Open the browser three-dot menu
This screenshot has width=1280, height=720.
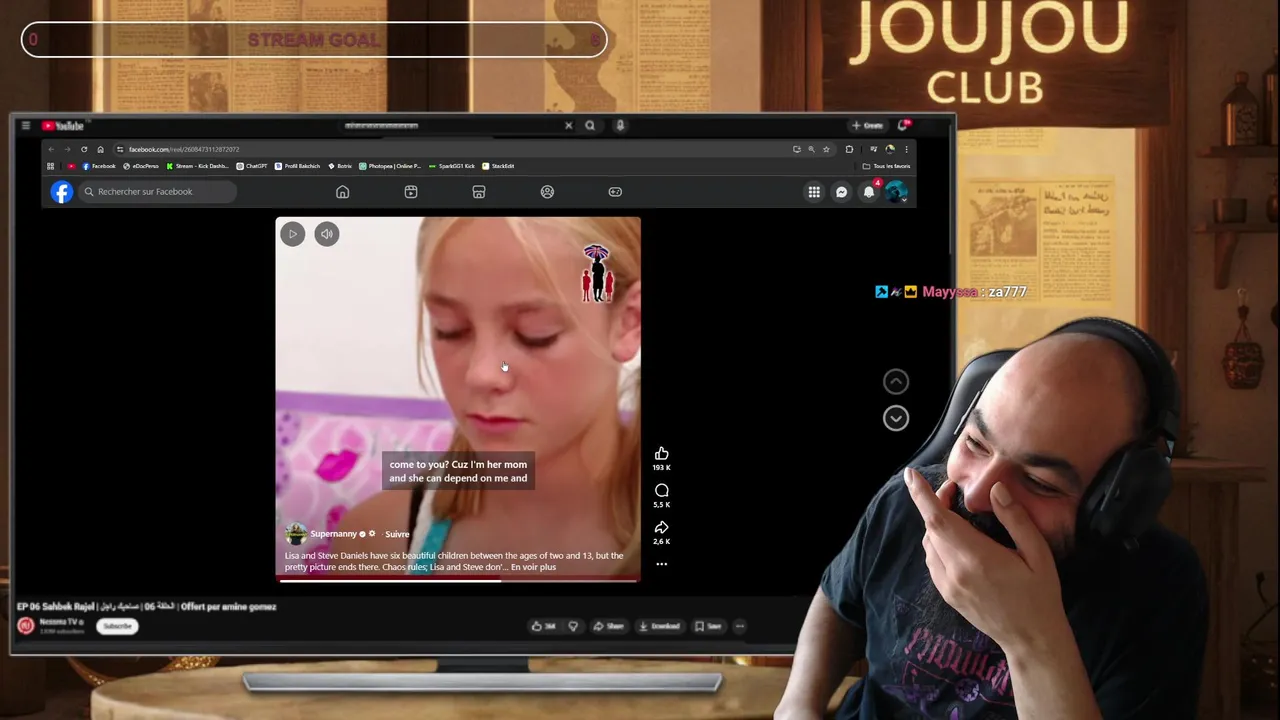pyautogui.click(x=906, y=149)
